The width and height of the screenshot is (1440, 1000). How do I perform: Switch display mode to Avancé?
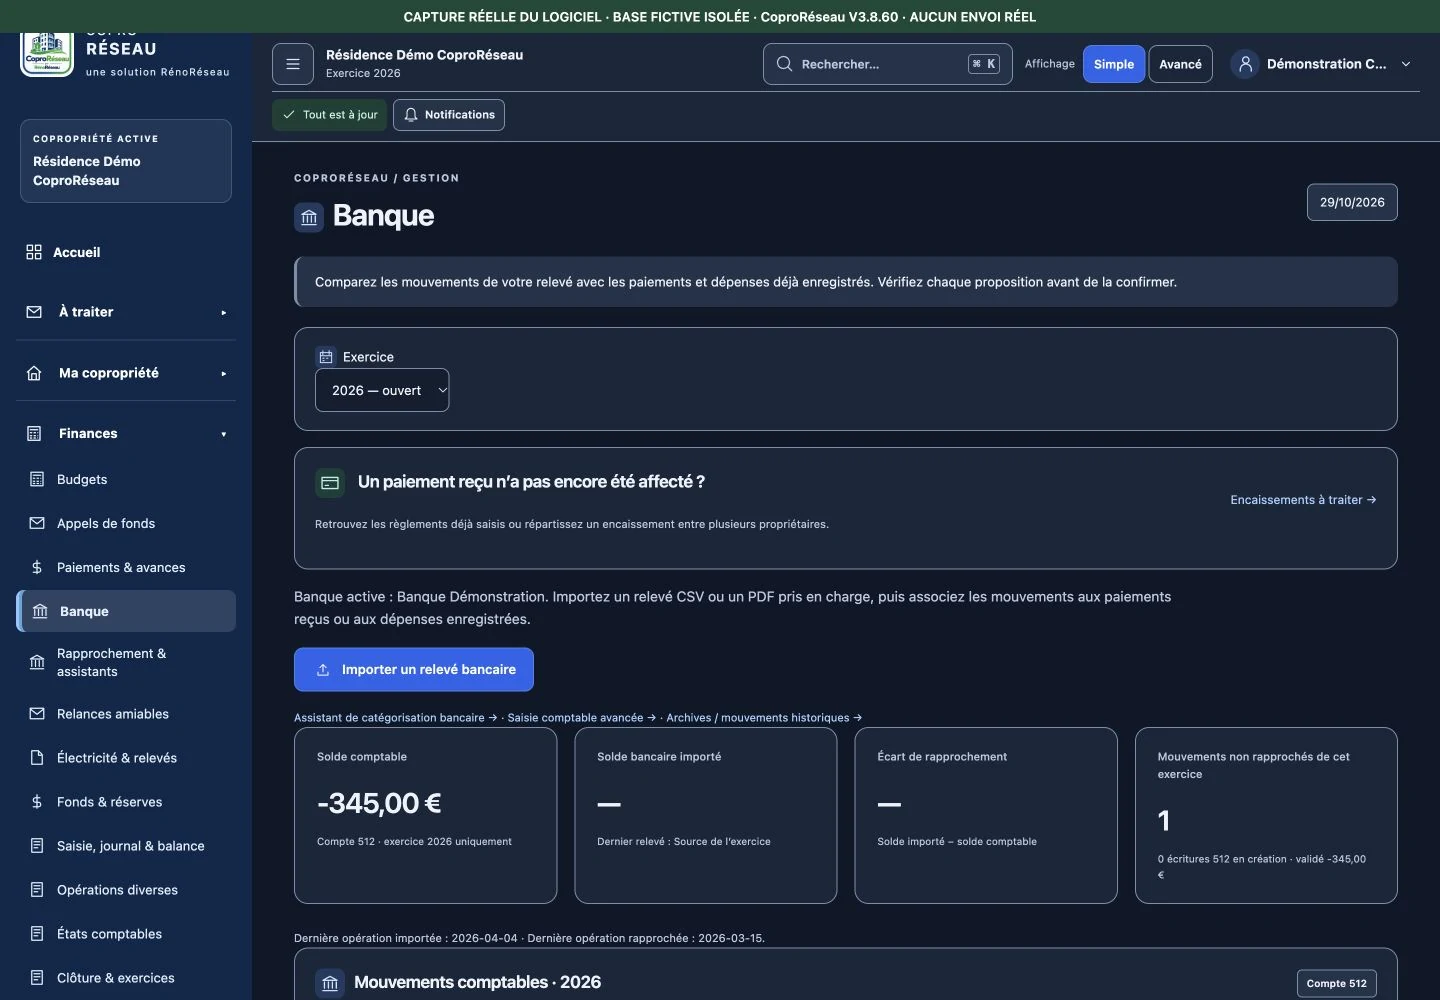coord(1180,64)
